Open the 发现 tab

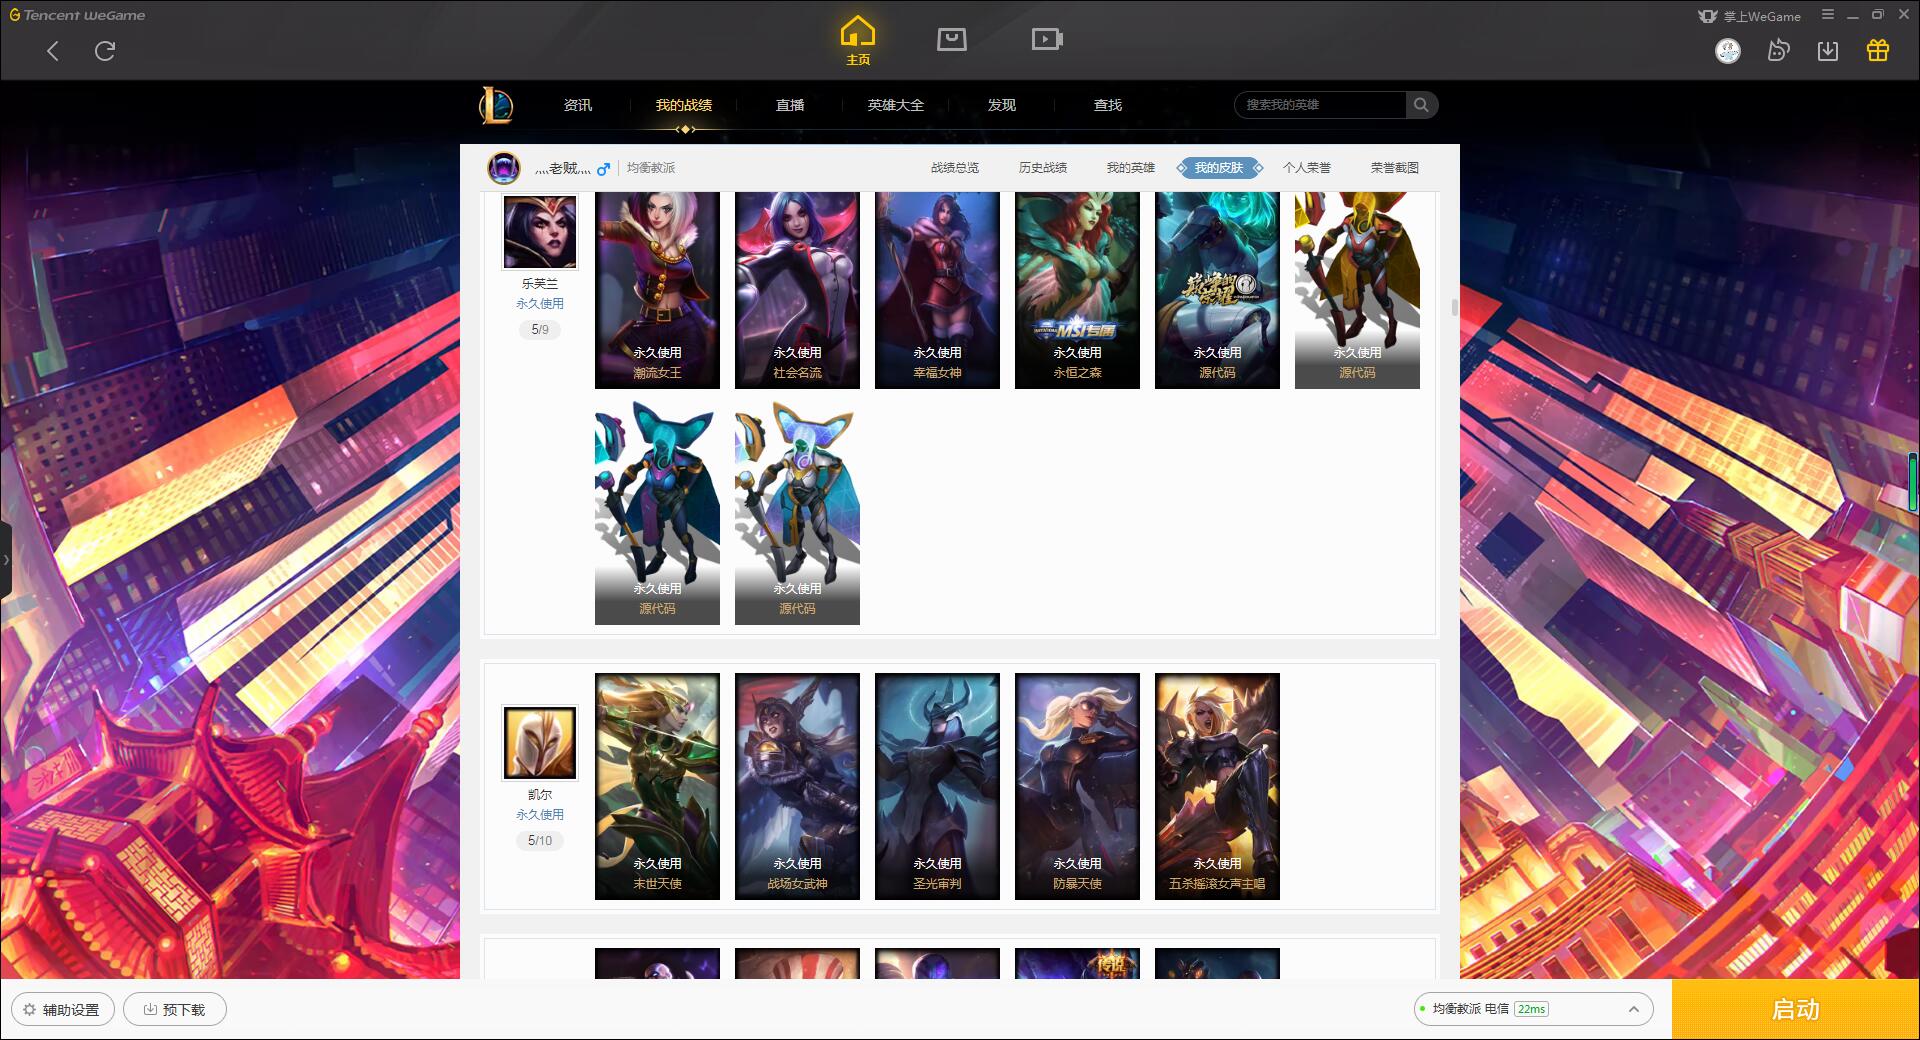(1002, 105)
